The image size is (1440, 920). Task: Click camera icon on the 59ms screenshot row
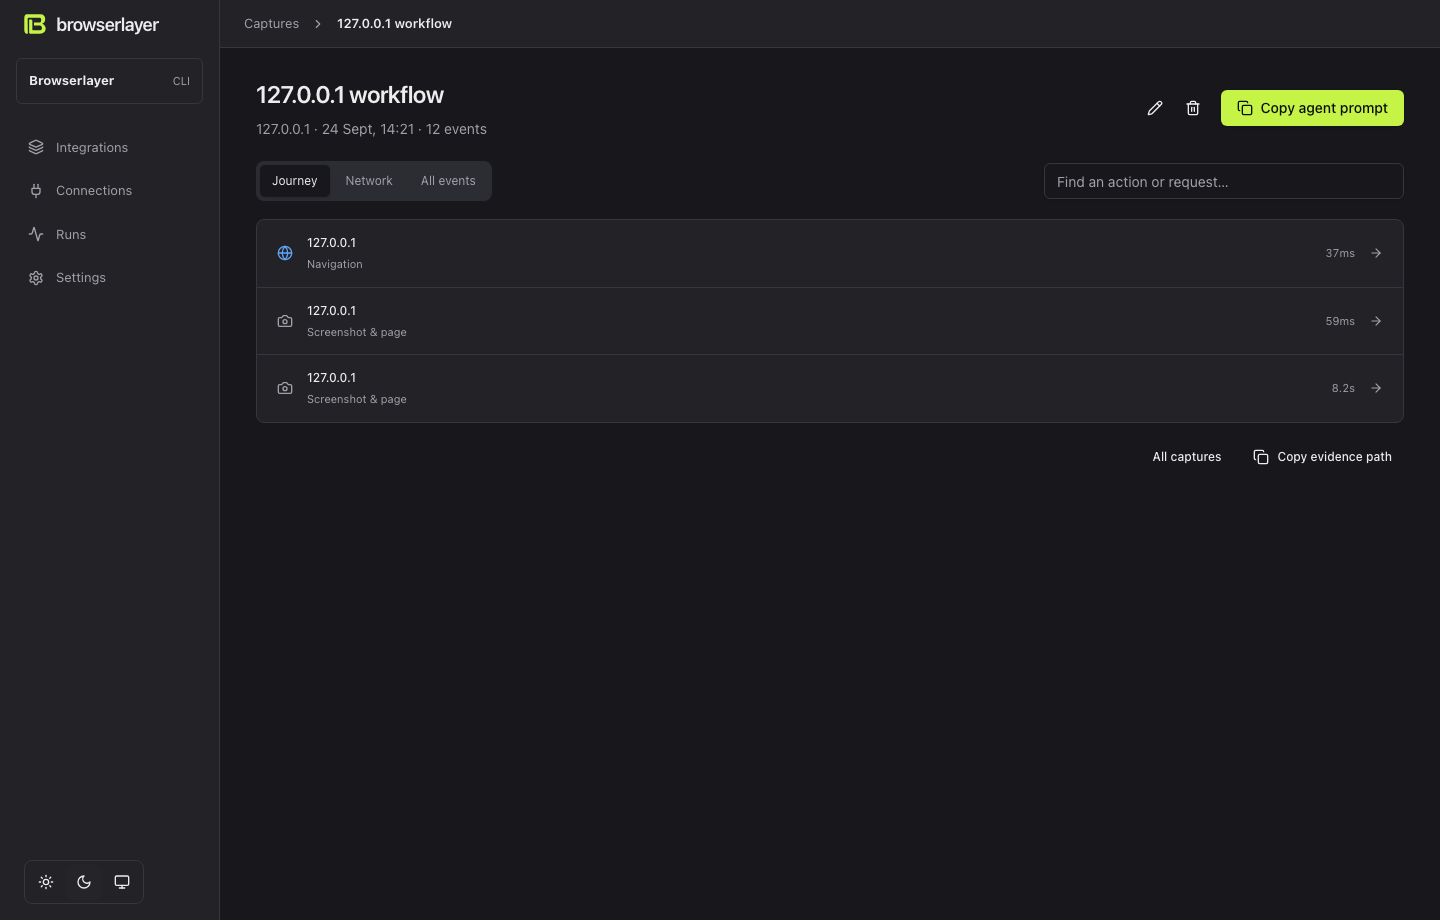285,321
